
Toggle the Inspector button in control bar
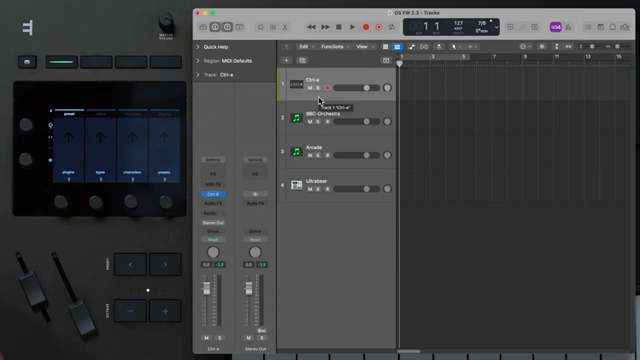coord(215,27)
